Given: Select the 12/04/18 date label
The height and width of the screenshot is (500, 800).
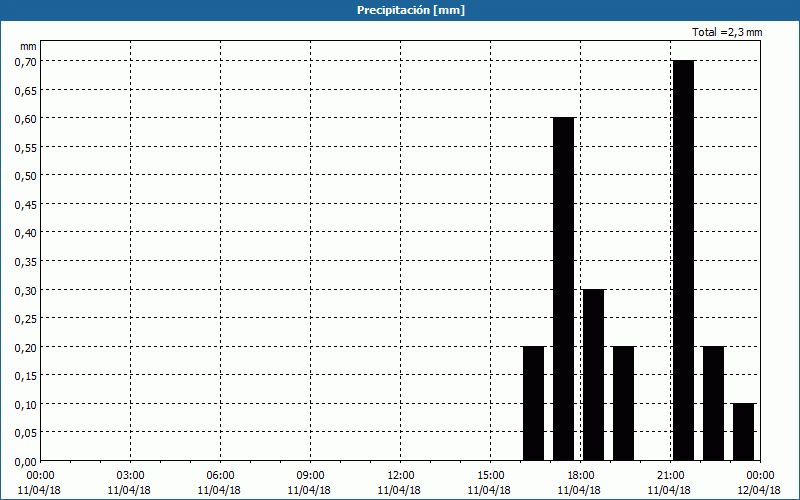Looking at the screenshot, I should 759,490.
